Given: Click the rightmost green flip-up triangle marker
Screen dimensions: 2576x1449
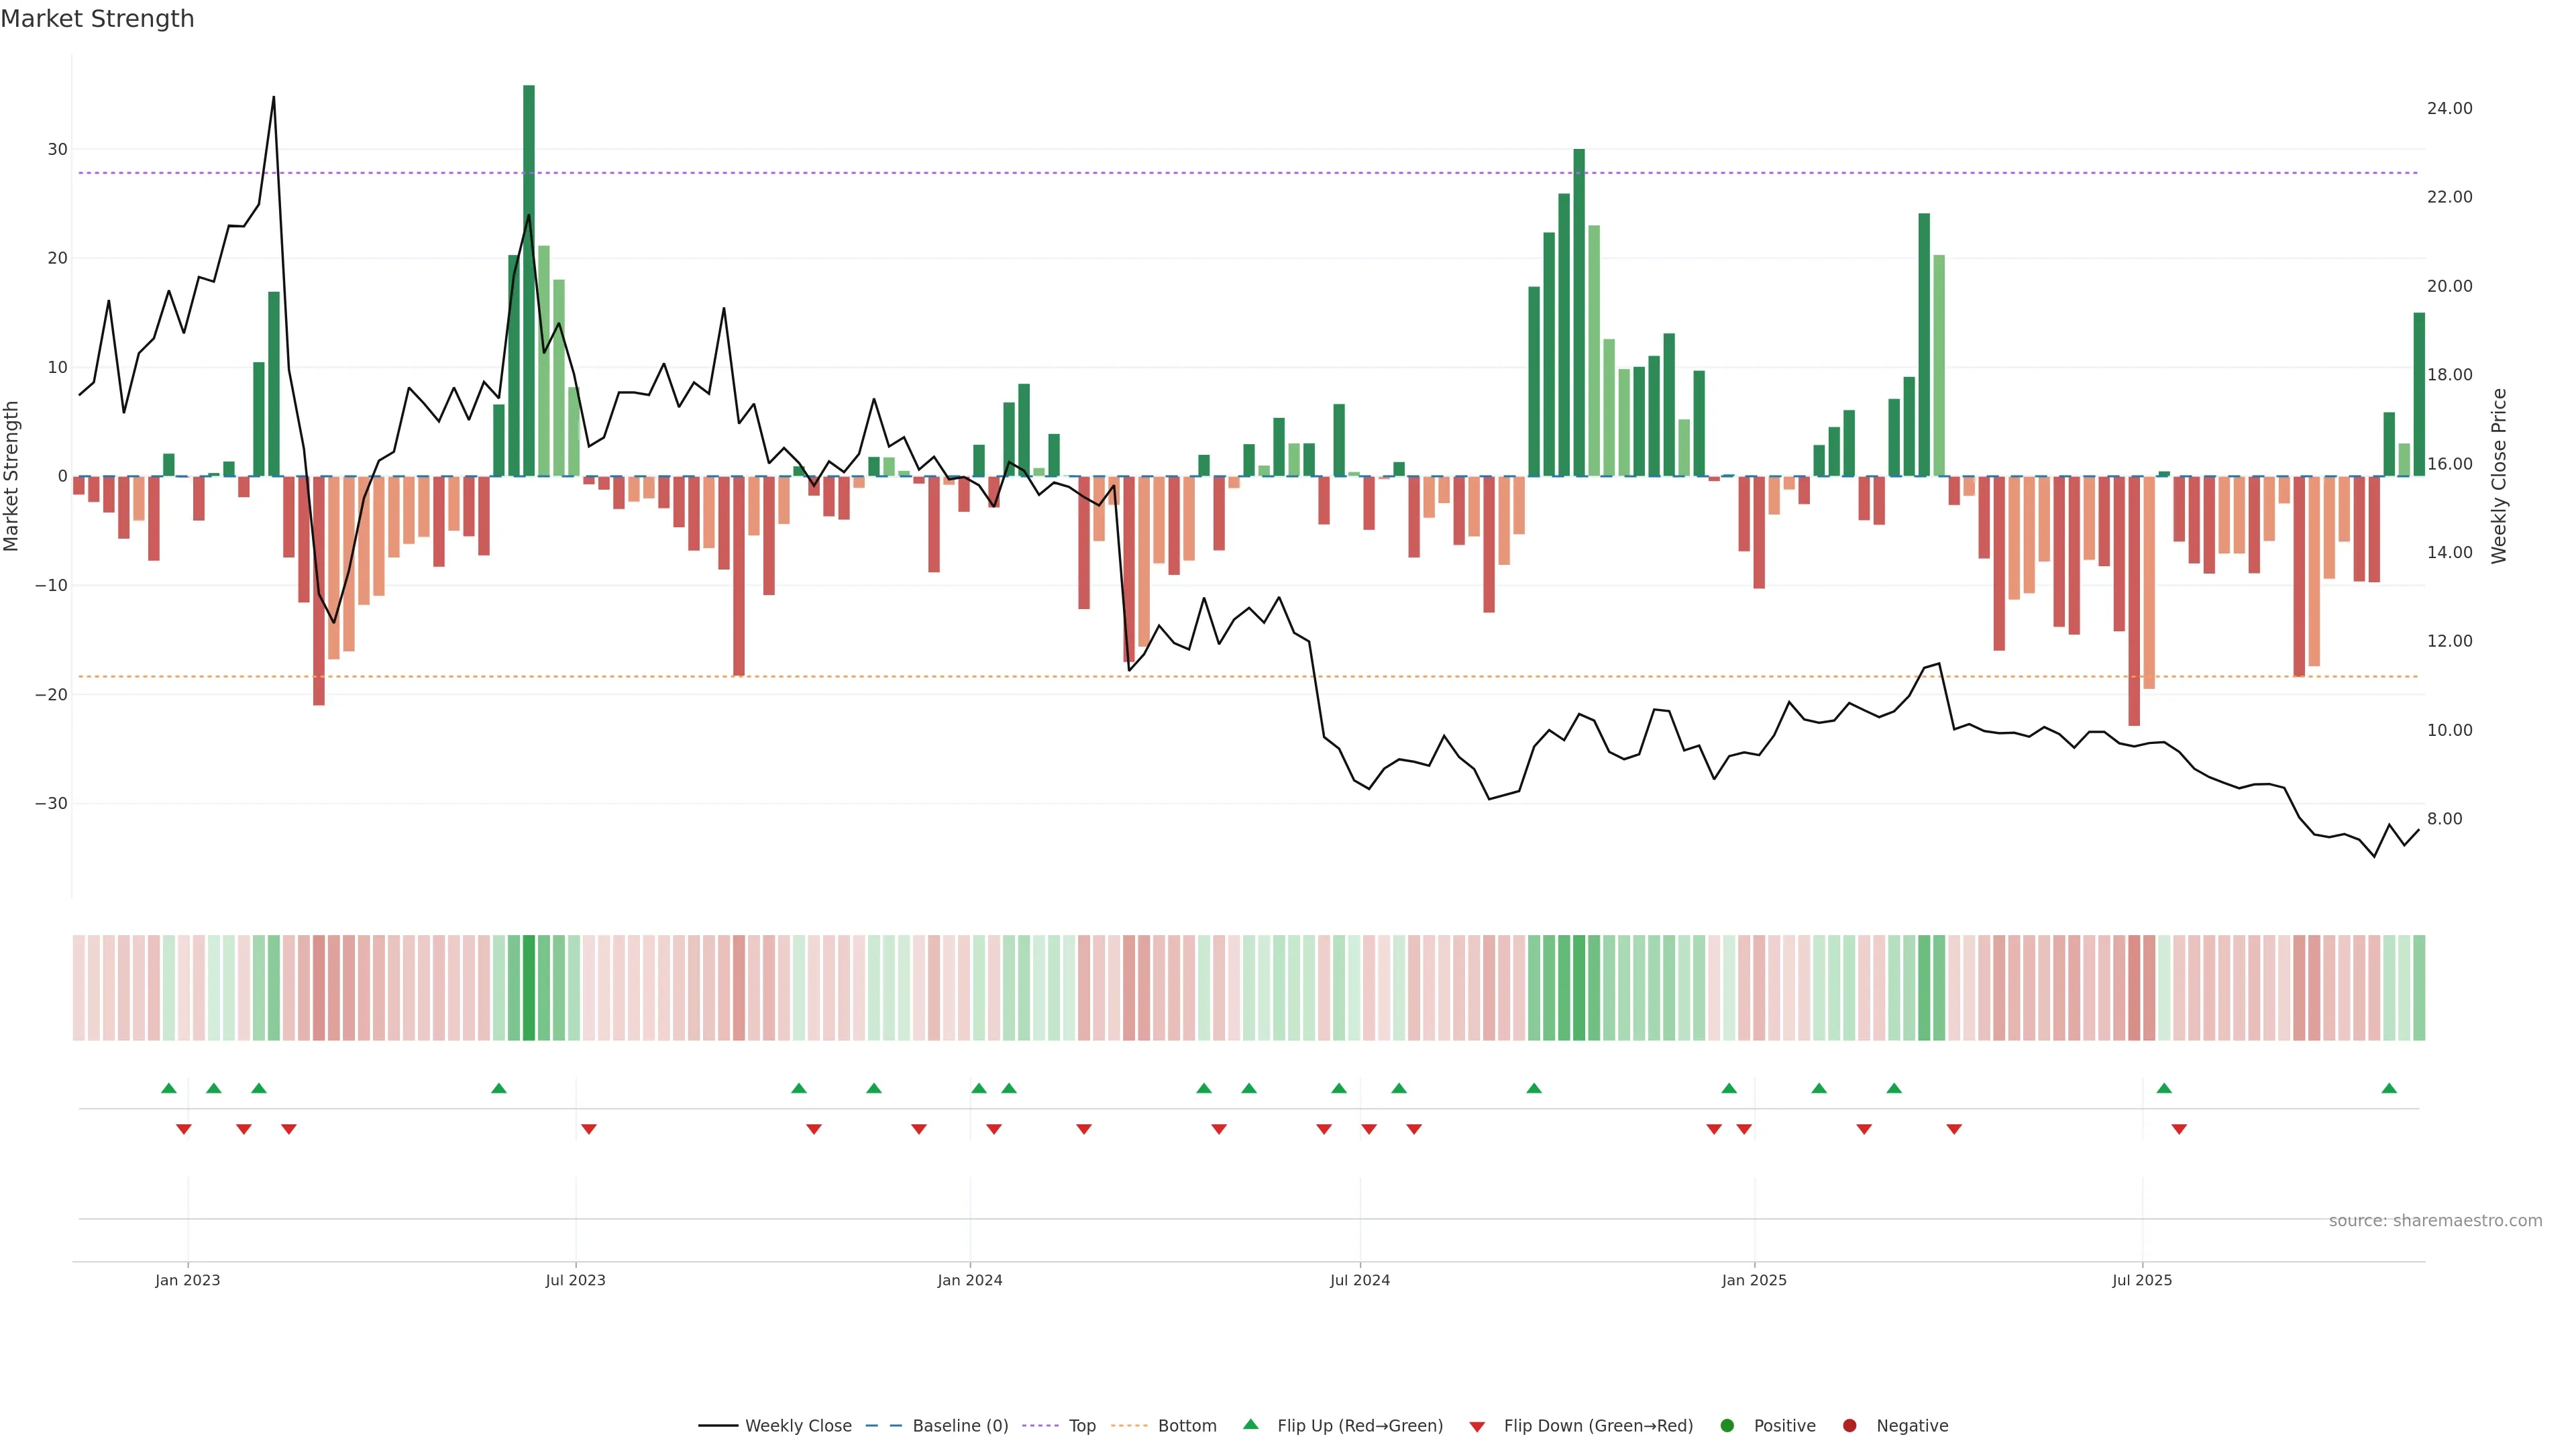Looking at the screenshot, I should pos(2389,1088).
